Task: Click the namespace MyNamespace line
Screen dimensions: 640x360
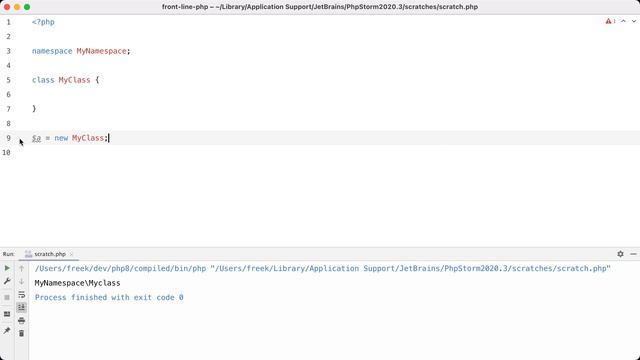Action: [81, 51]
